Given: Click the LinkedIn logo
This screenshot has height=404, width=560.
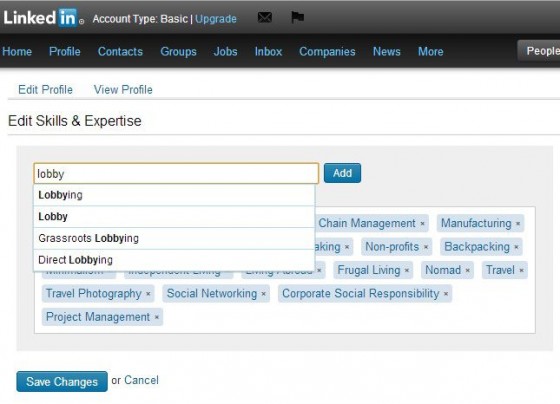Looking at the screenshot, I should pos(44,18).
